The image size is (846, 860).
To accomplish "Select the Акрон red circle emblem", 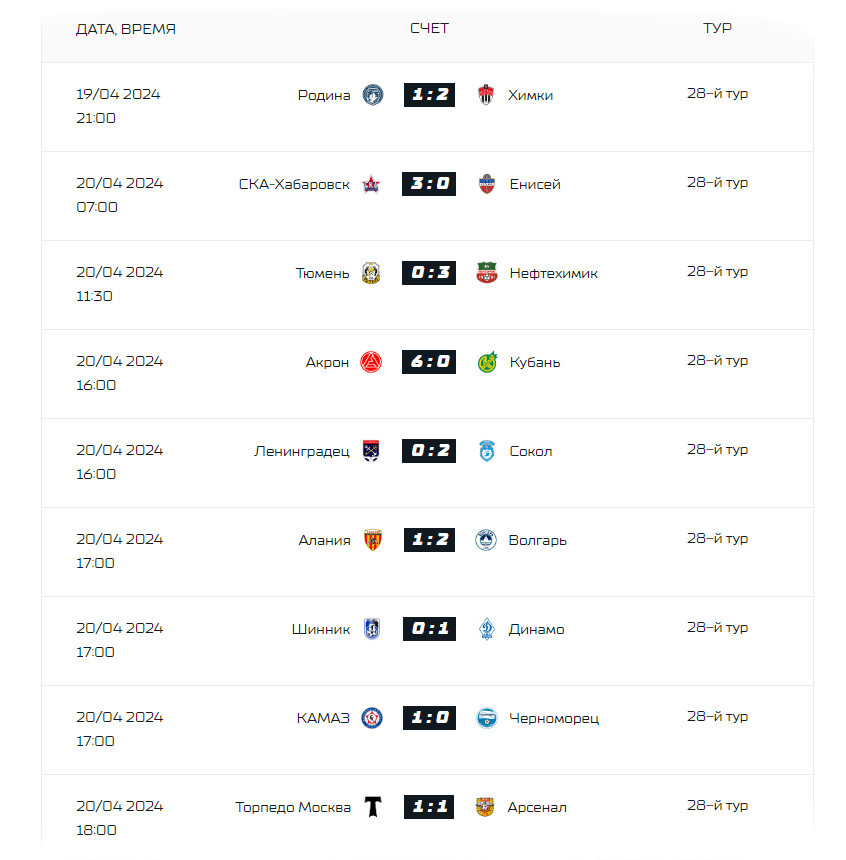I will [x=371, y=362].
